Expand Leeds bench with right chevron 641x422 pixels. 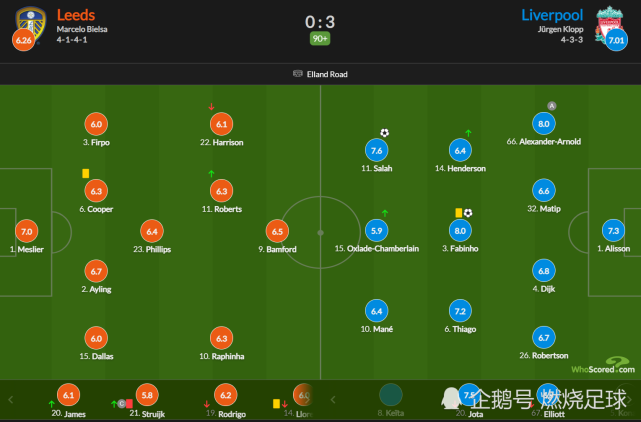pos(307,400)
